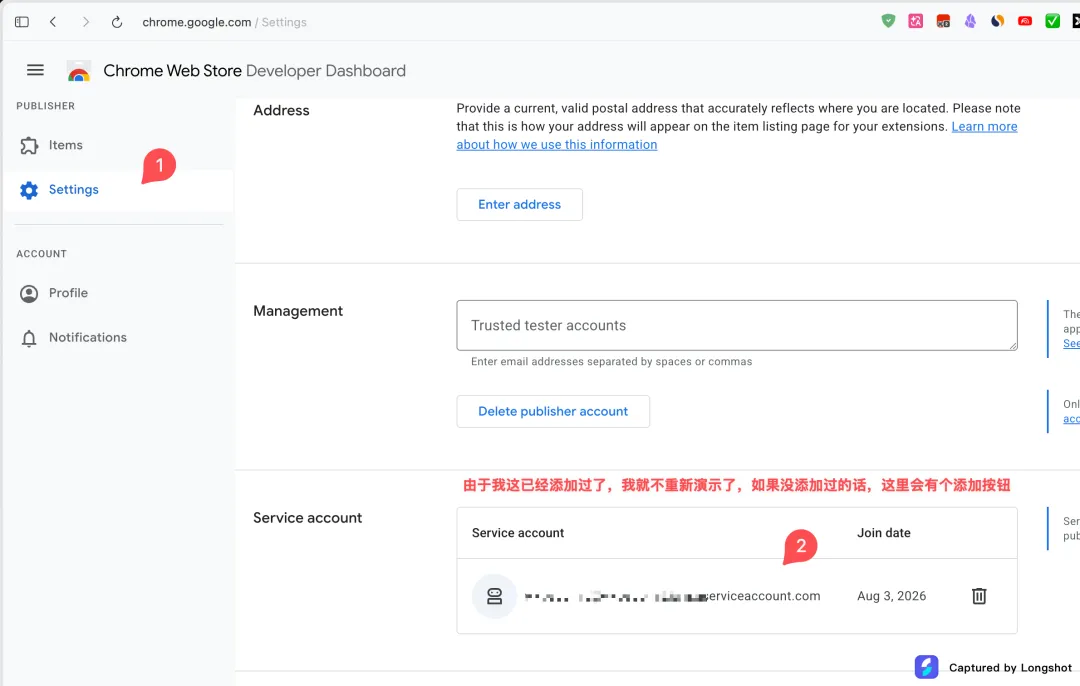Click the Address section heading

coord(281,111)
